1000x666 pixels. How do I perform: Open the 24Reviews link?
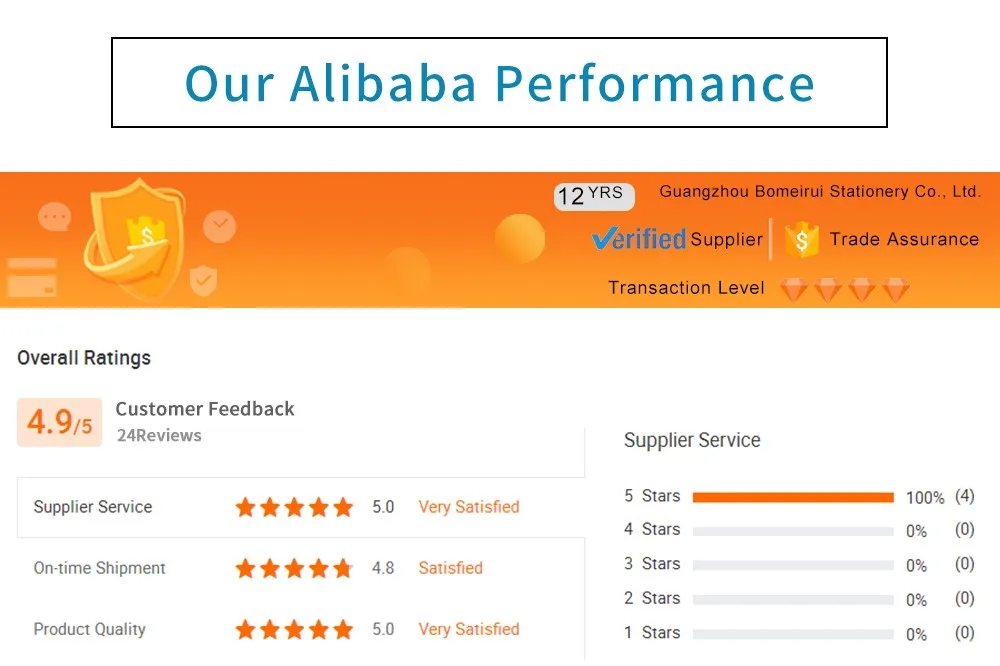(x=159, y=435)
